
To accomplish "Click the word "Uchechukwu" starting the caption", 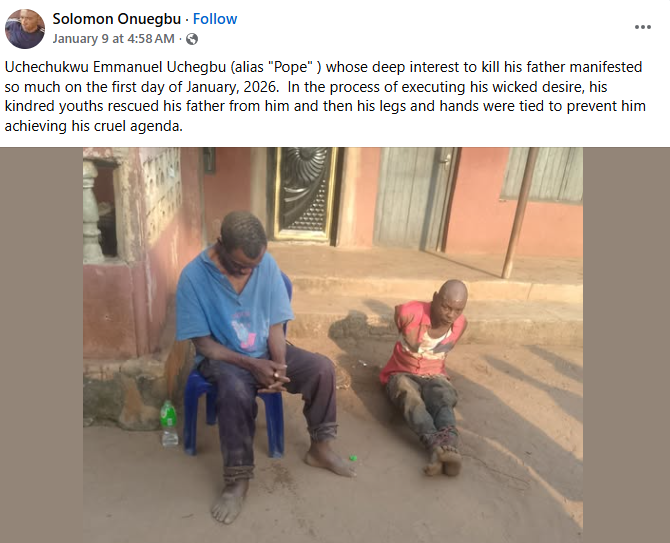I will [x=47, y=67].
